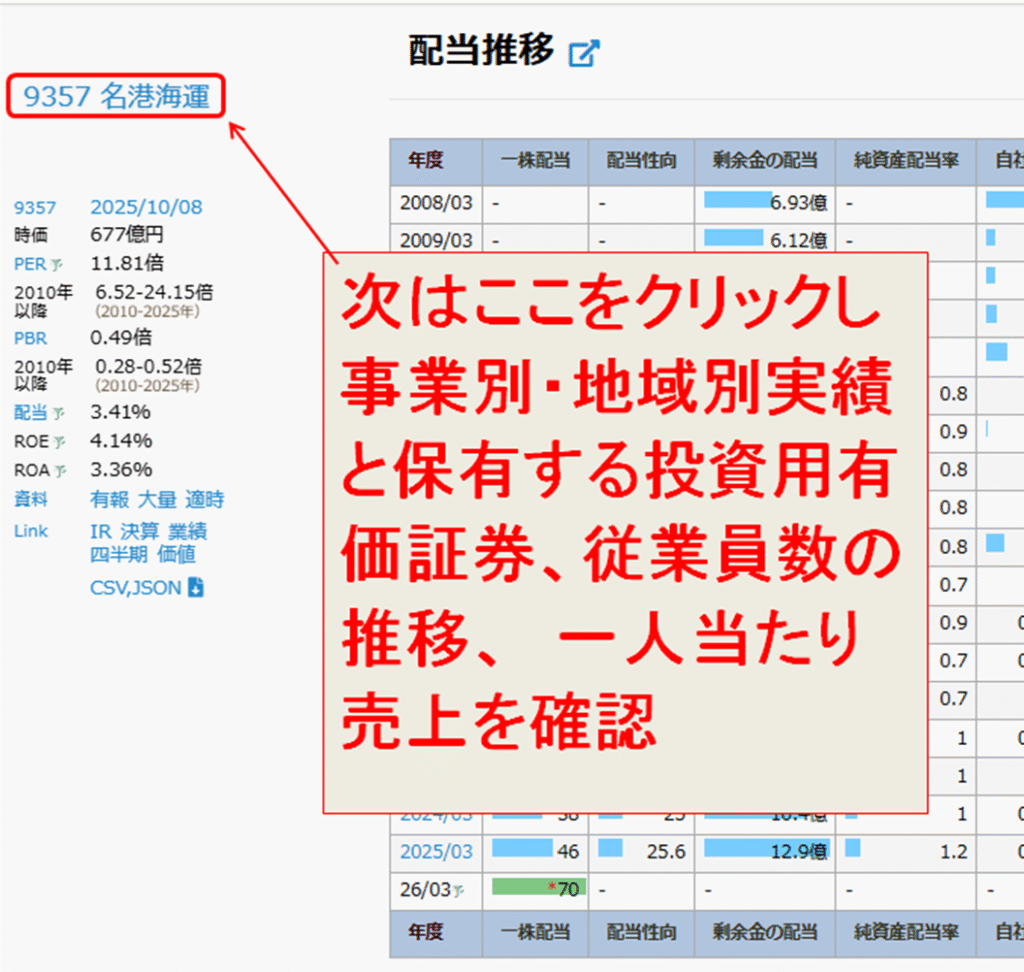Click the 一株配当 top column header

tap(535, 159)
